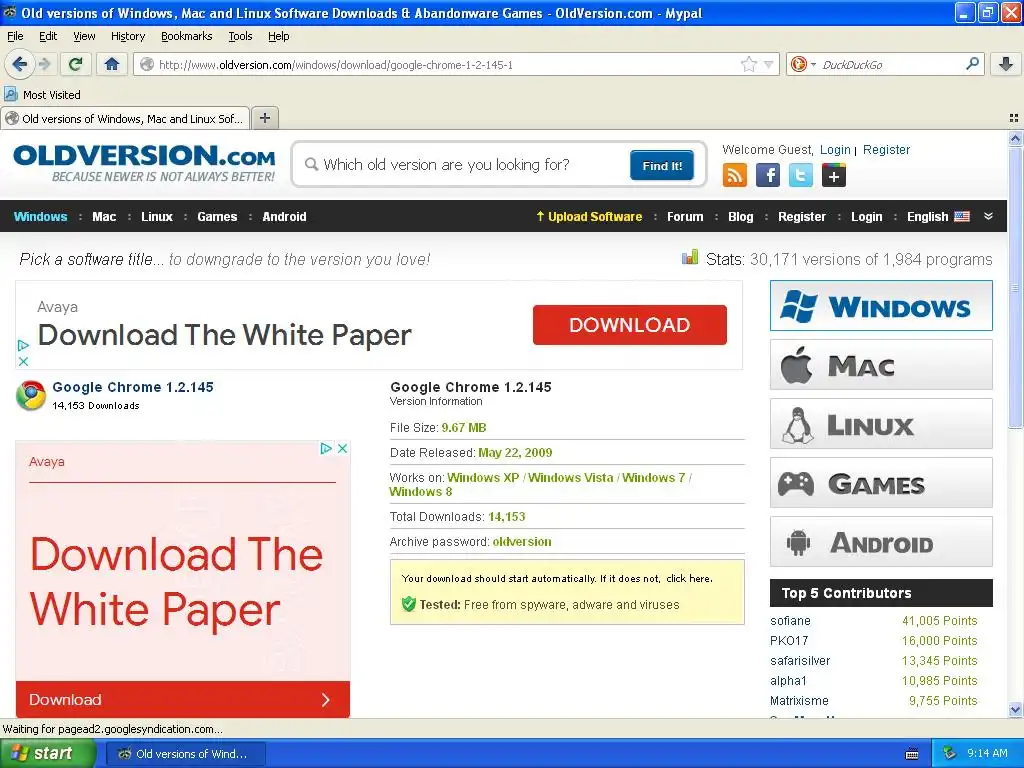Click the forward navigation arrow
The image size is (1024, 768).
click(x=44, y=64)
